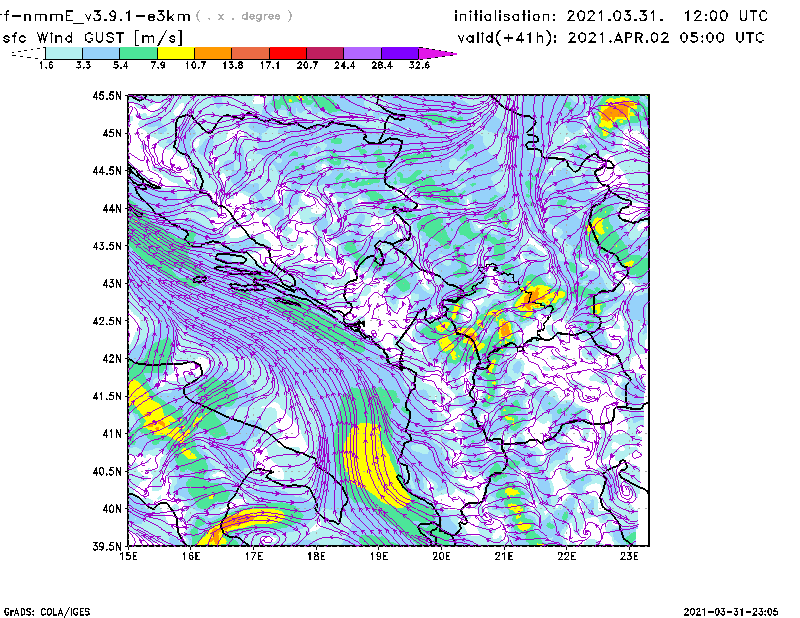The height and width of the screenshot is (618, 800).
Task: Click the 17E longitude label
Action: coord(254,556)
